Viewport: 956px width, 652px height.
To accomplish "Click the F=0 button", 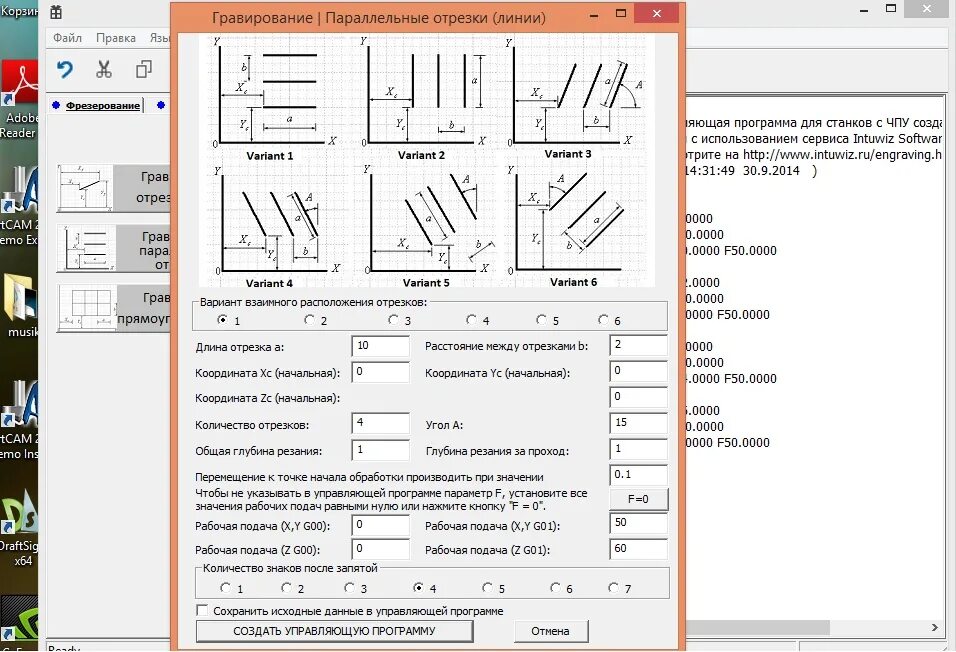I will point(638,499).
